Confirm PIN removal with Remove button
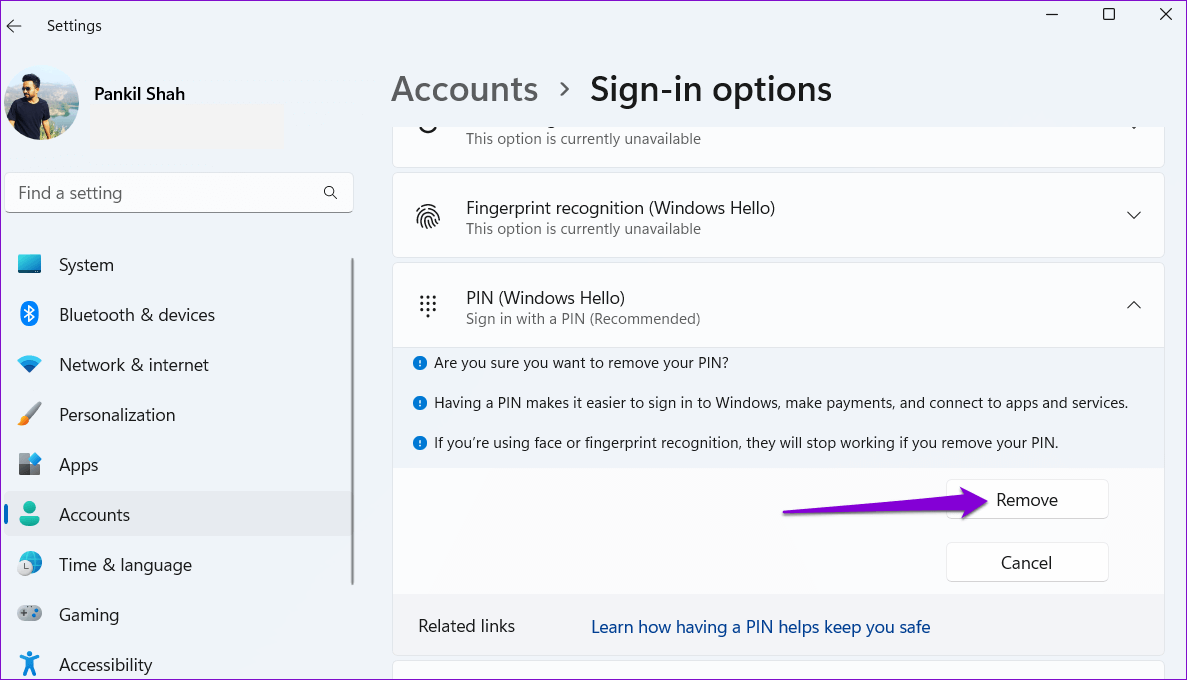 (1027, 500)
